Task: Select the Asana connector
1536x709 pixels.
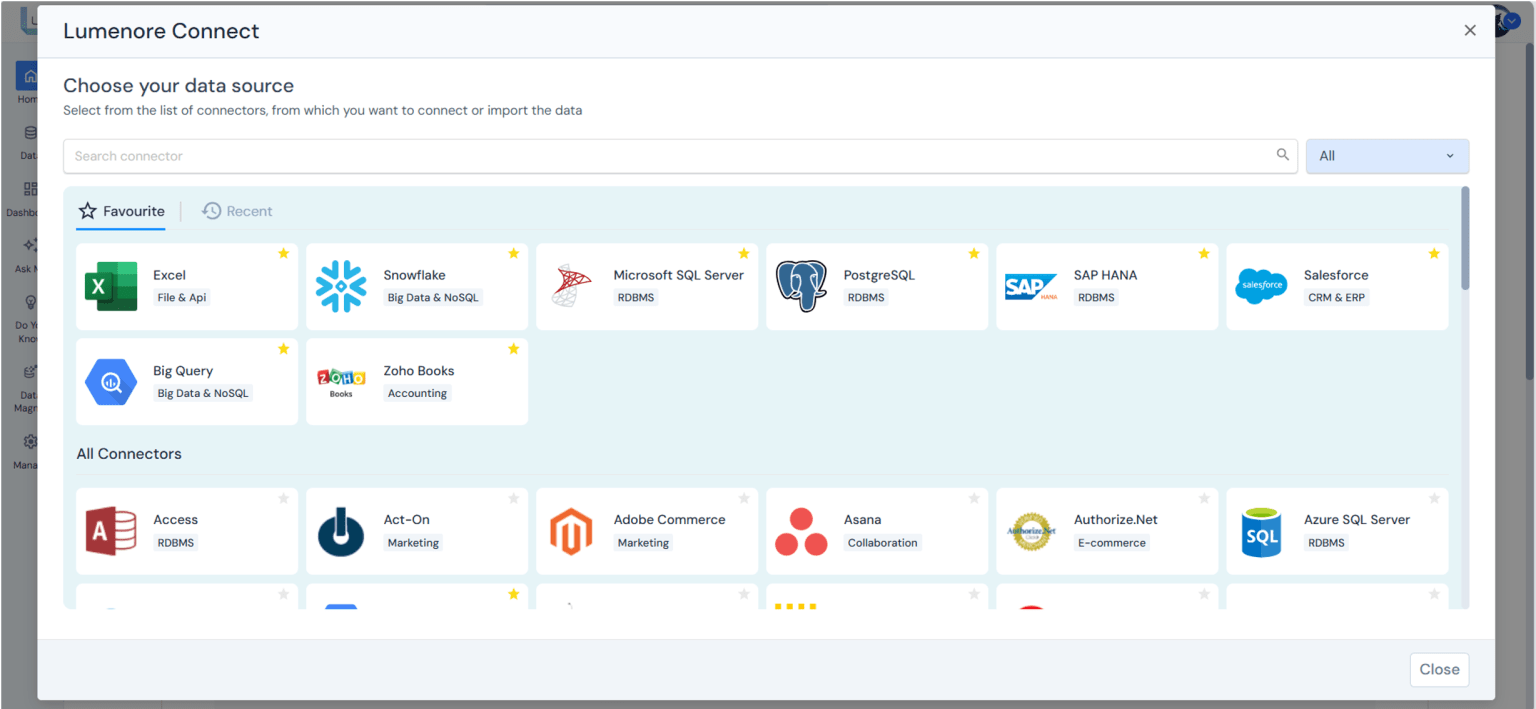Action: 876,530
